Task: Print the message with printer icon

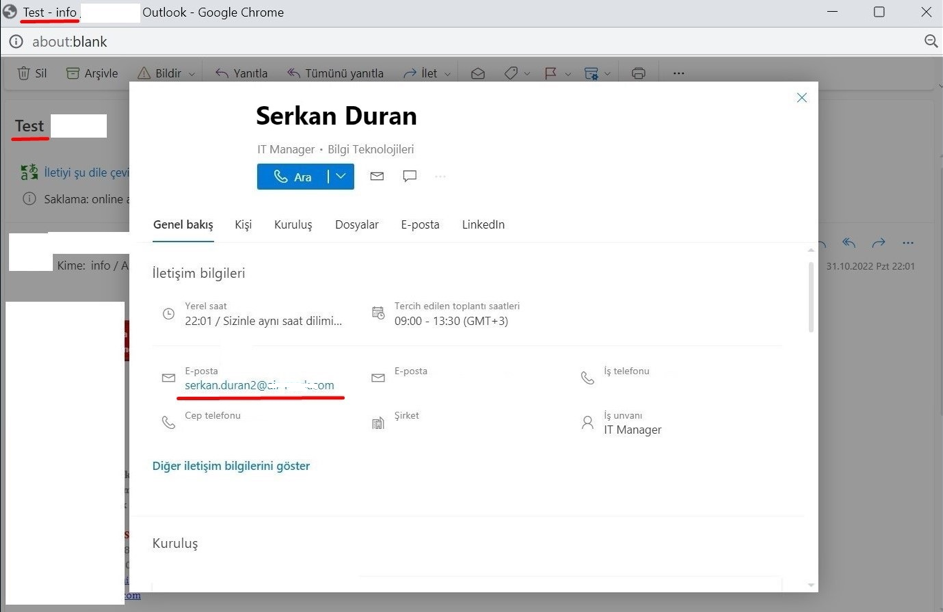Action: coord(639,73)
